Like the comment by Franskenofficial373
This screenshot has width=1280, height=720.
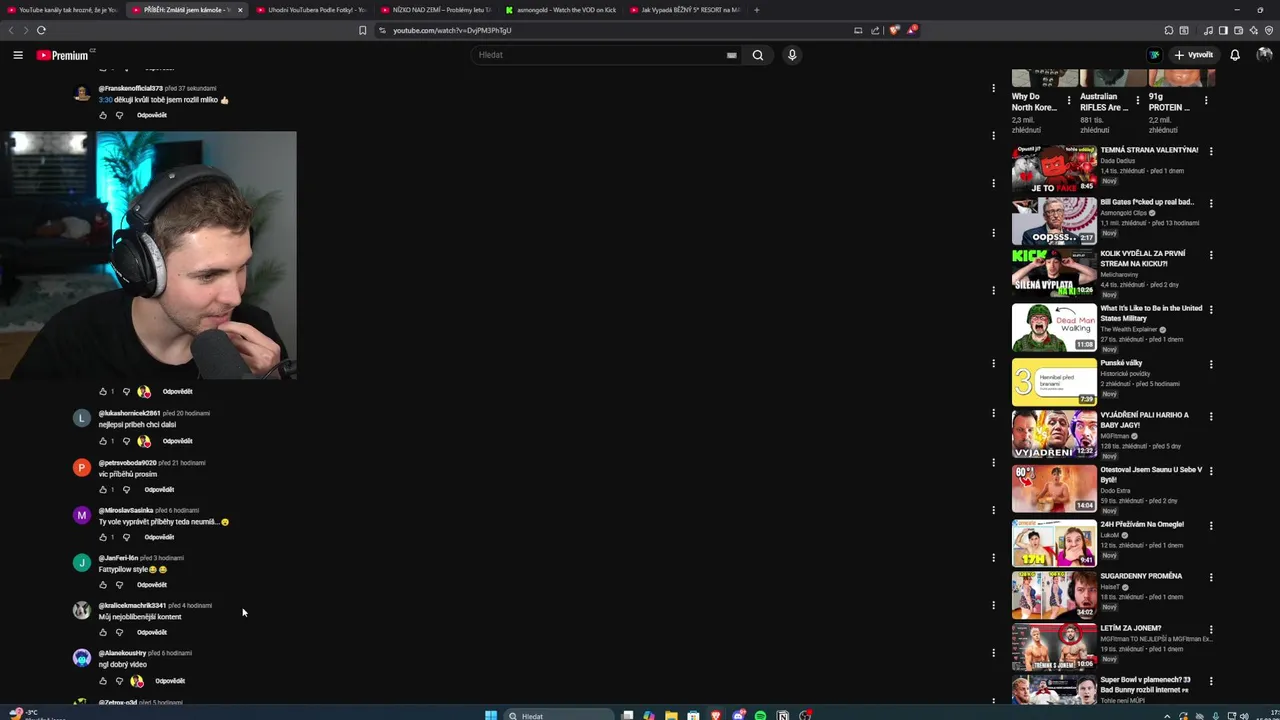point(102,115)
